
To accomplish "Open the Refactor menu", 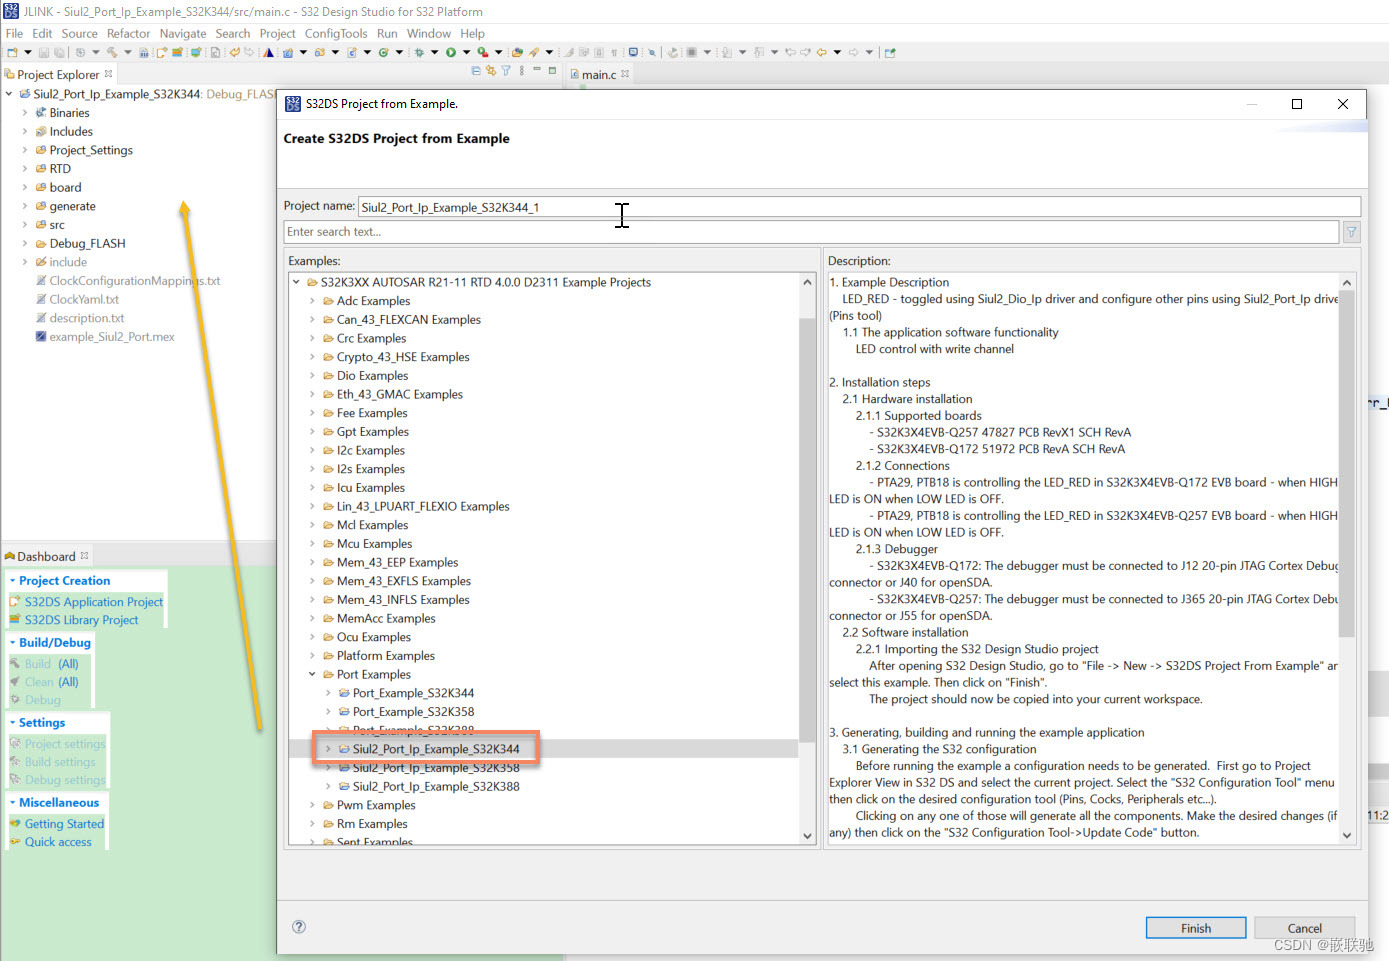I will point(128,33).
